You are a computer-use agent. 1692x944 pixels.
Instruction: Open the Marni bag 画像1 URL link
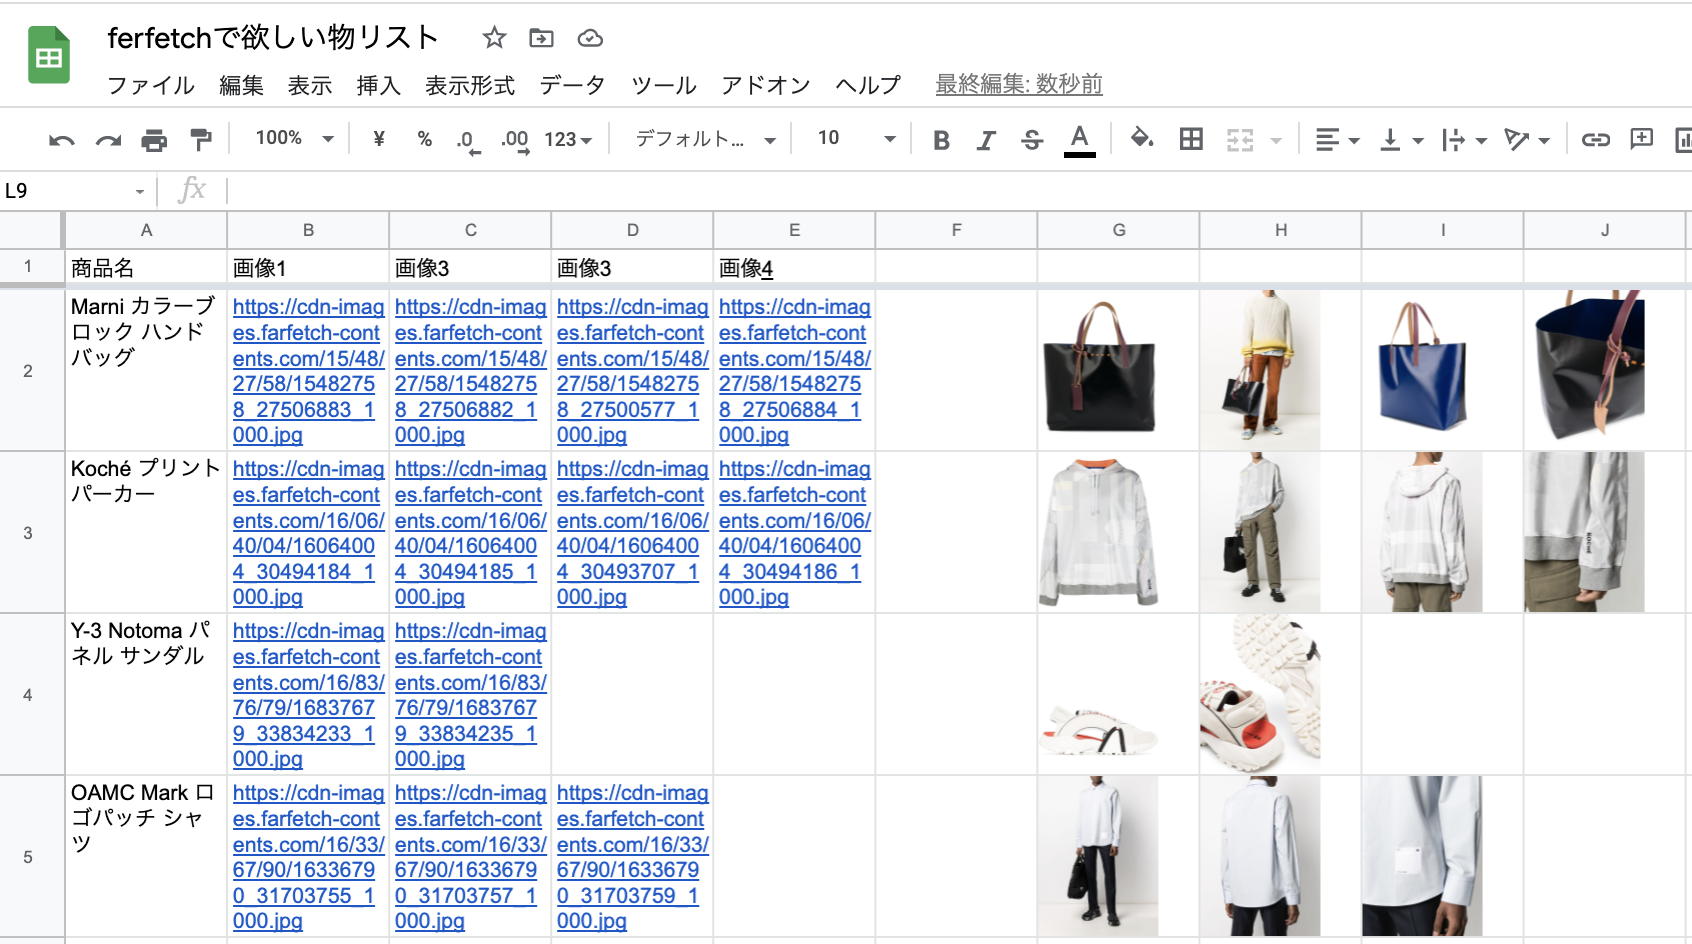[307, 370]
